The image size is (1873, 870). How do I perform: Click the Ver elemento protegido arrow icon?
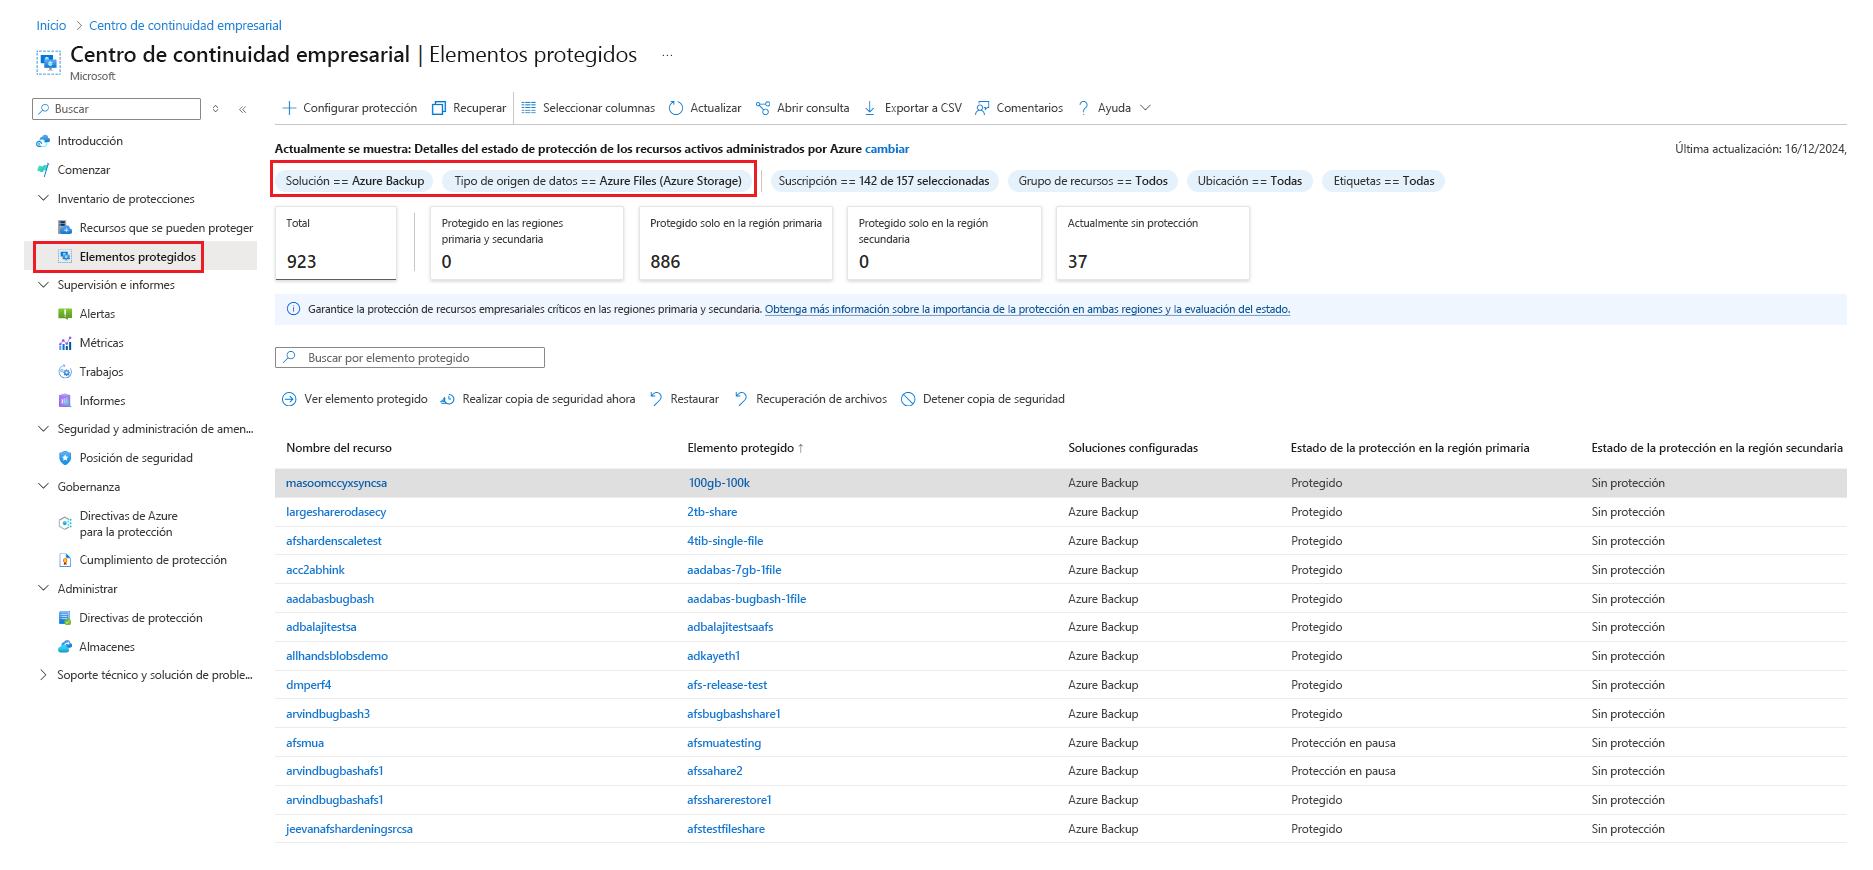click(x=289, y=399)
